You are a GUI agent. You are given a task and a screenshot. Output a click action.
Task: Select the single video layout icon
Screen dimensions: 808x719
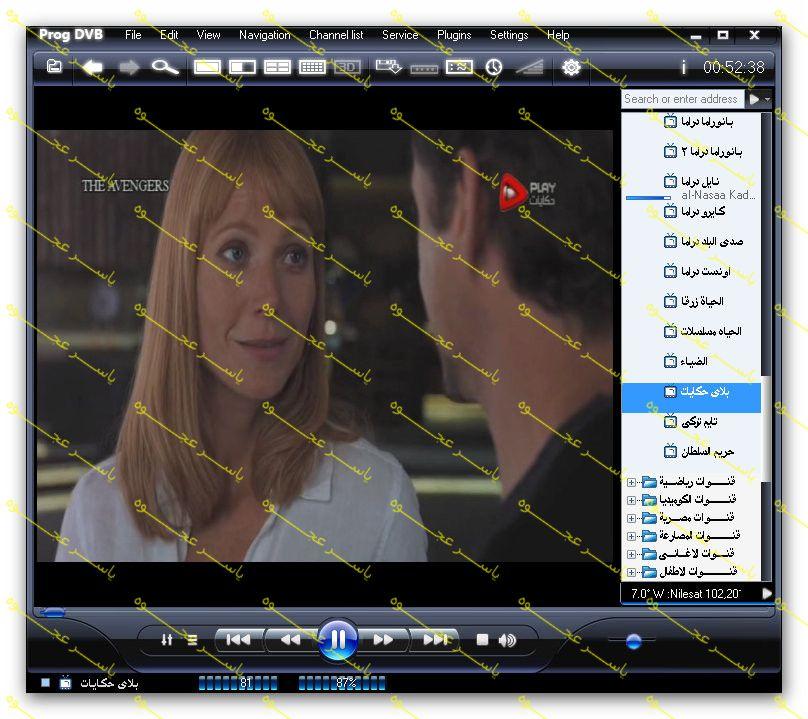207,67
